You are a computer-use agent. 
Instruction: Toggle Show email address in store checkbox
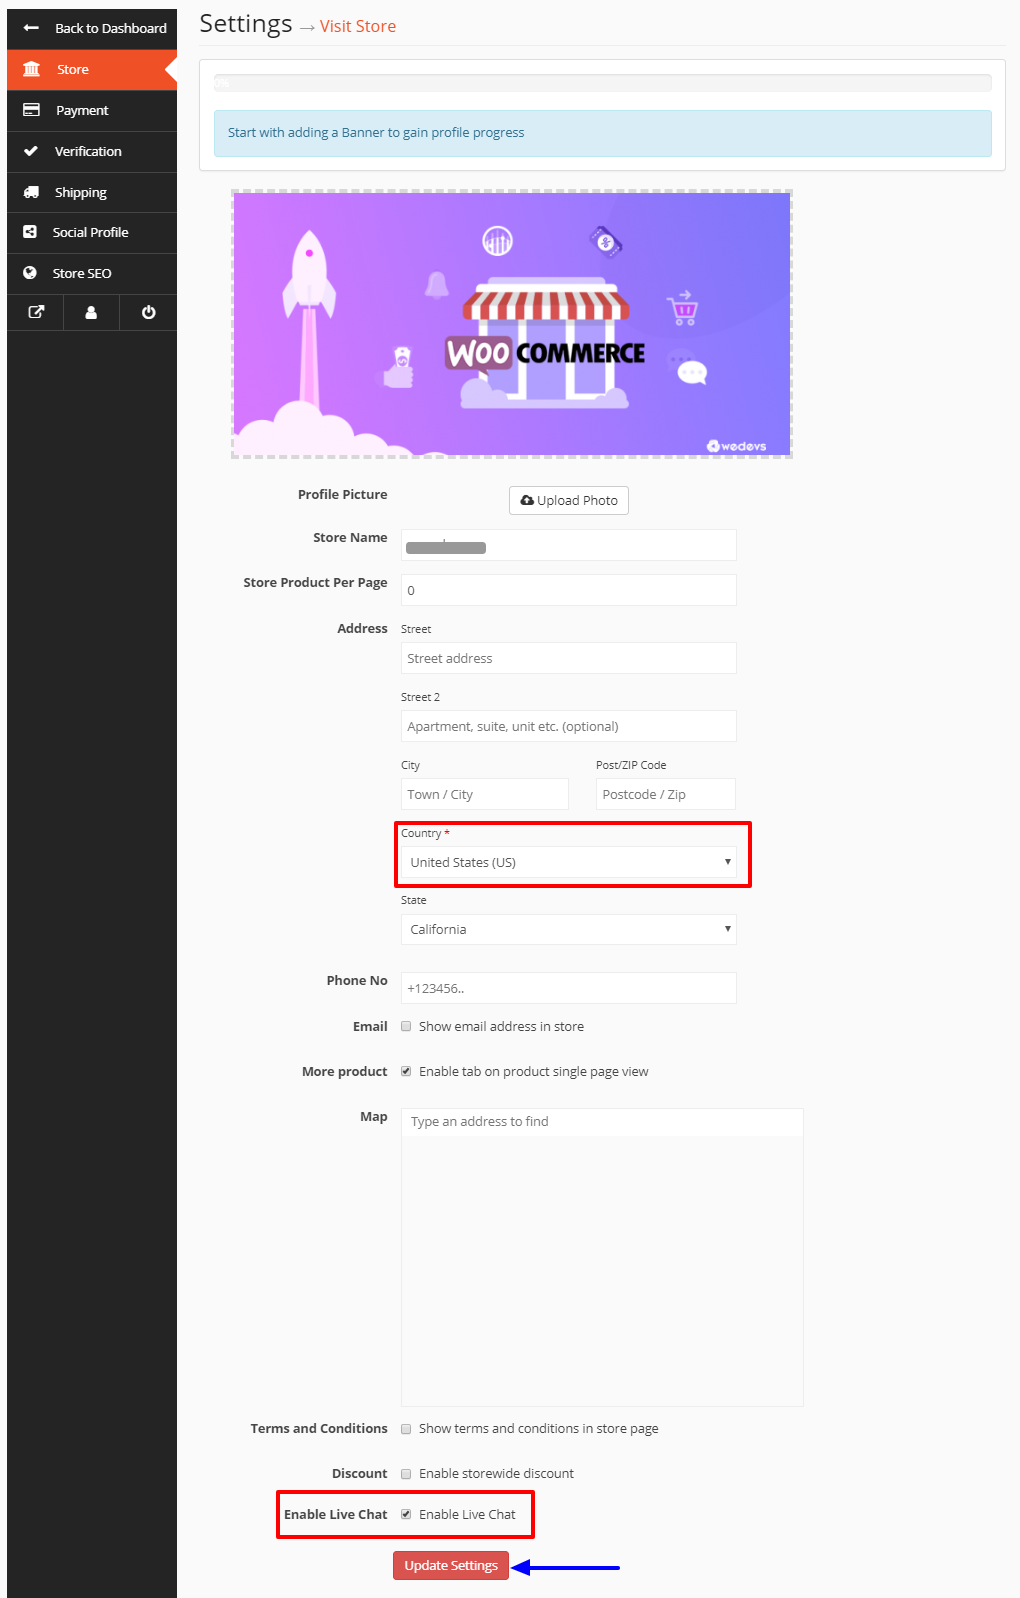click(x=406, y=1026)
